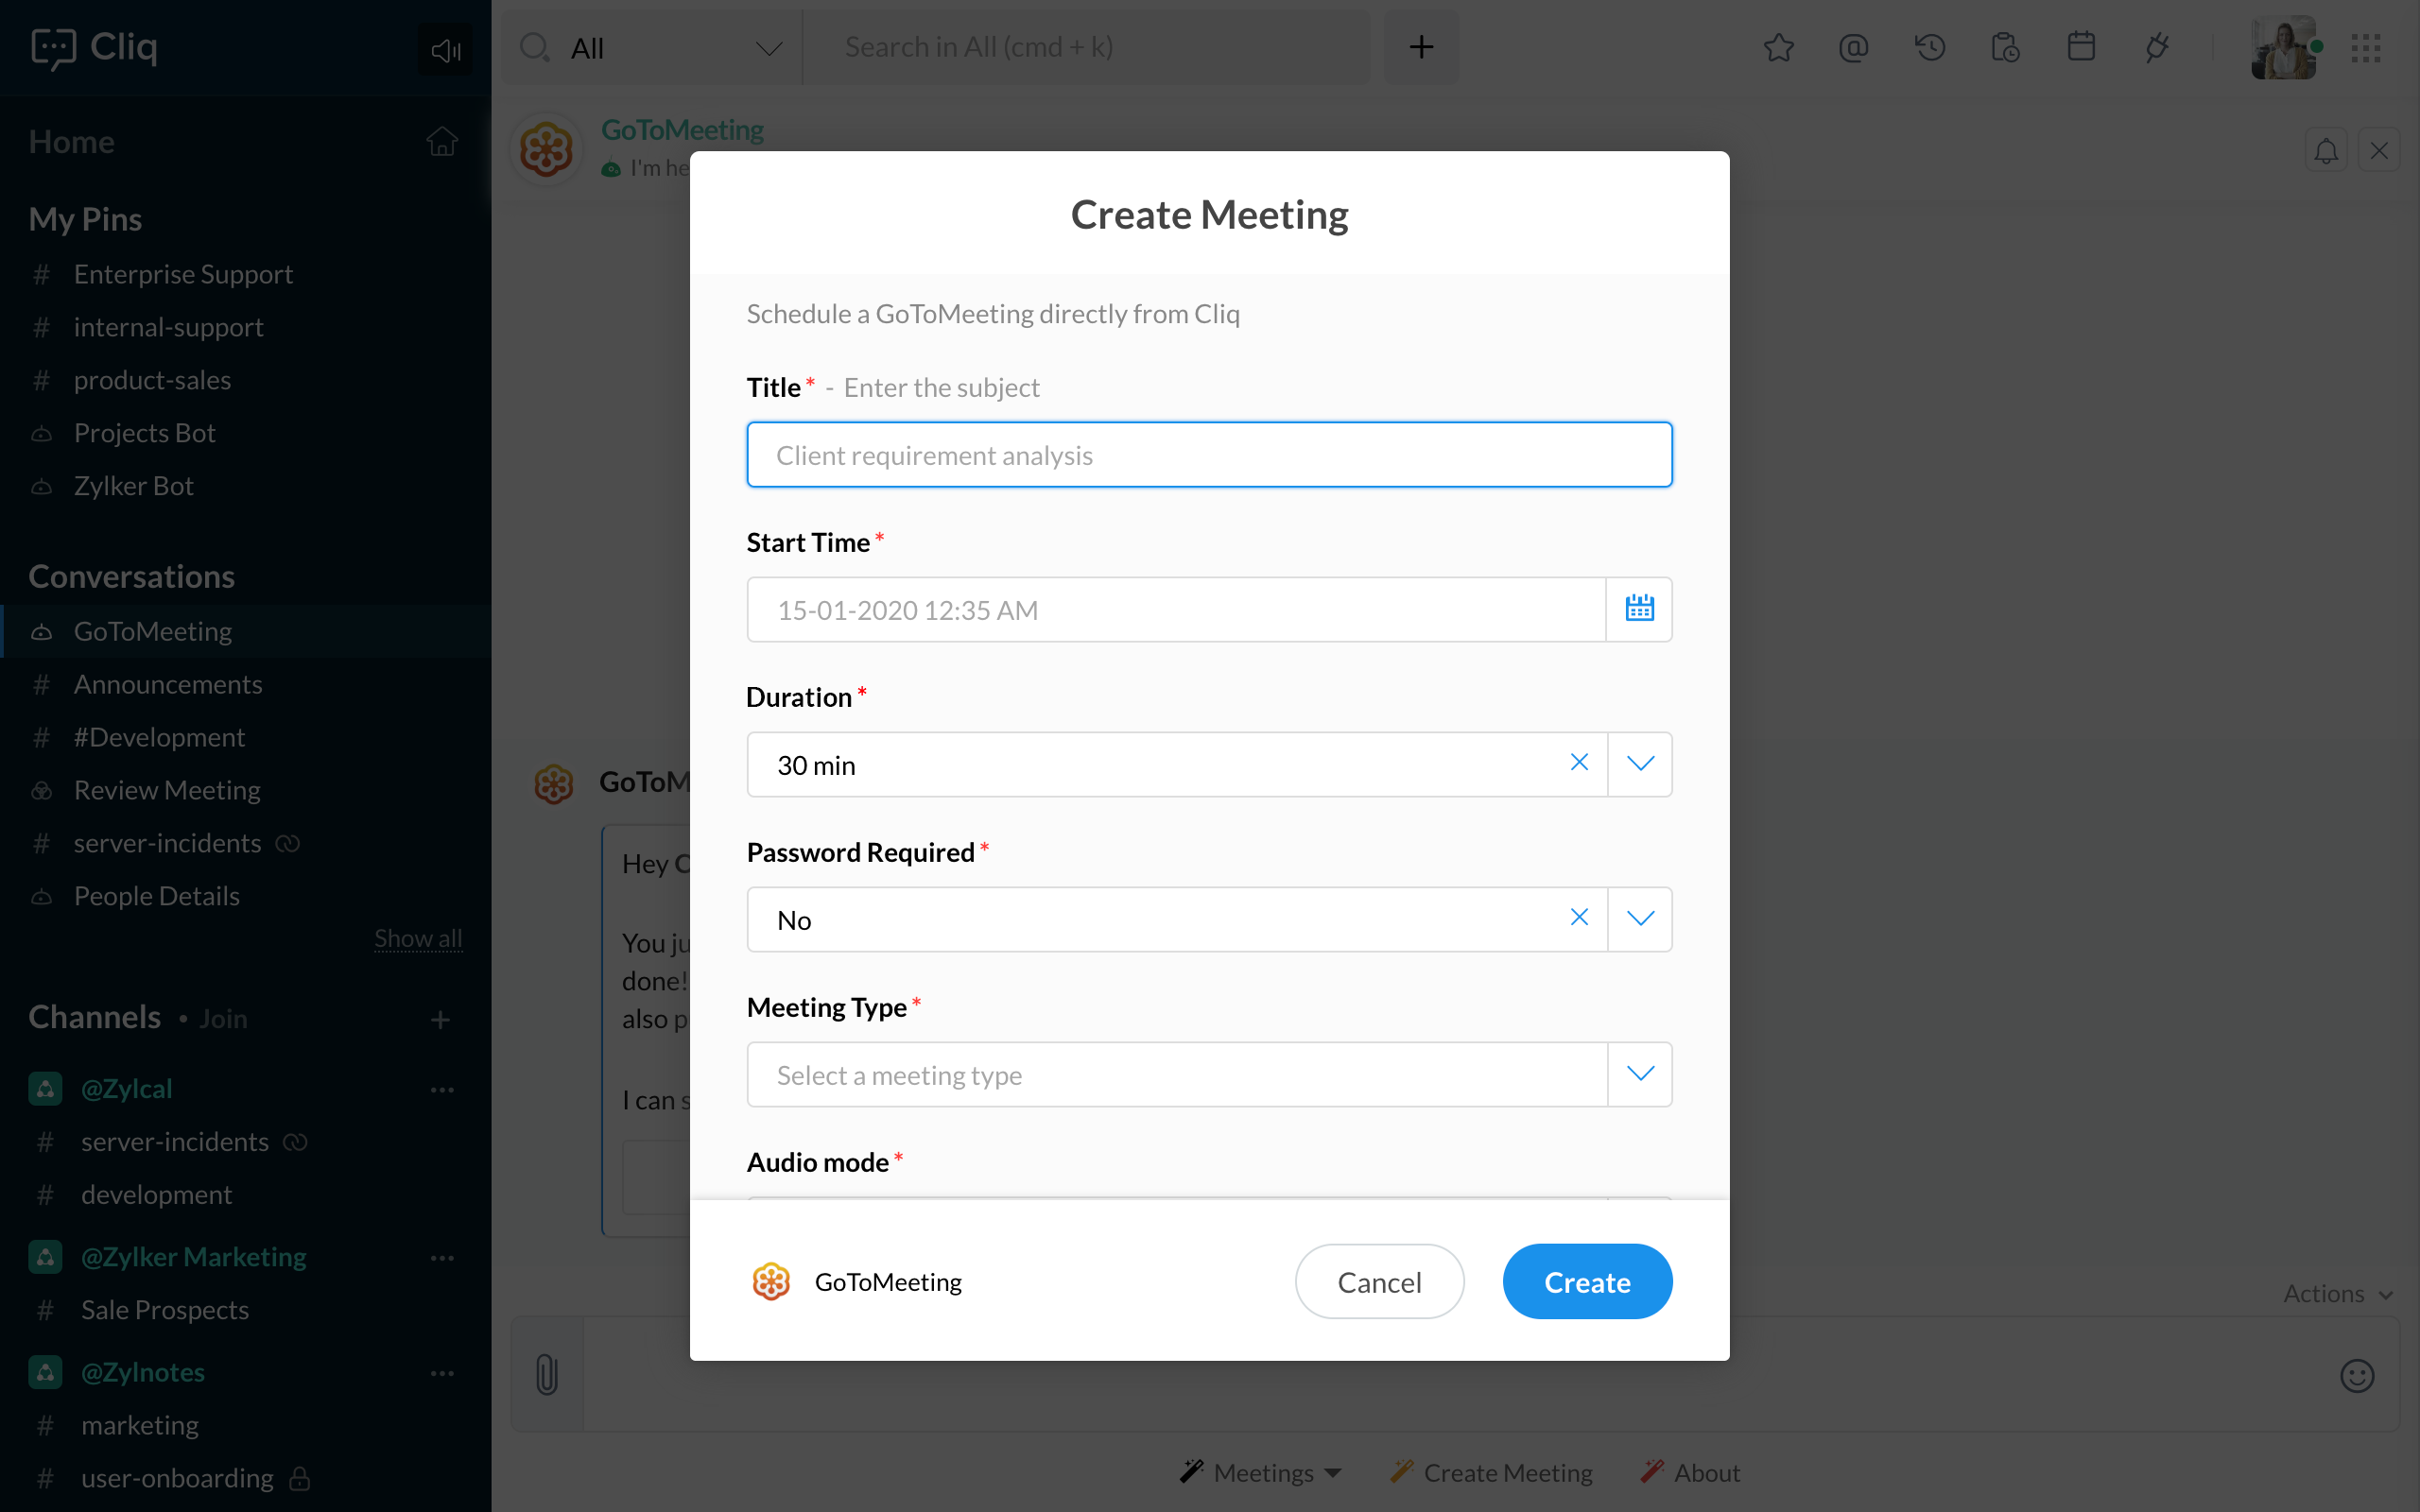This screenshot has height=1512, width=2420.
Task: Open more options for @Zylcal
Action: 442,1089
